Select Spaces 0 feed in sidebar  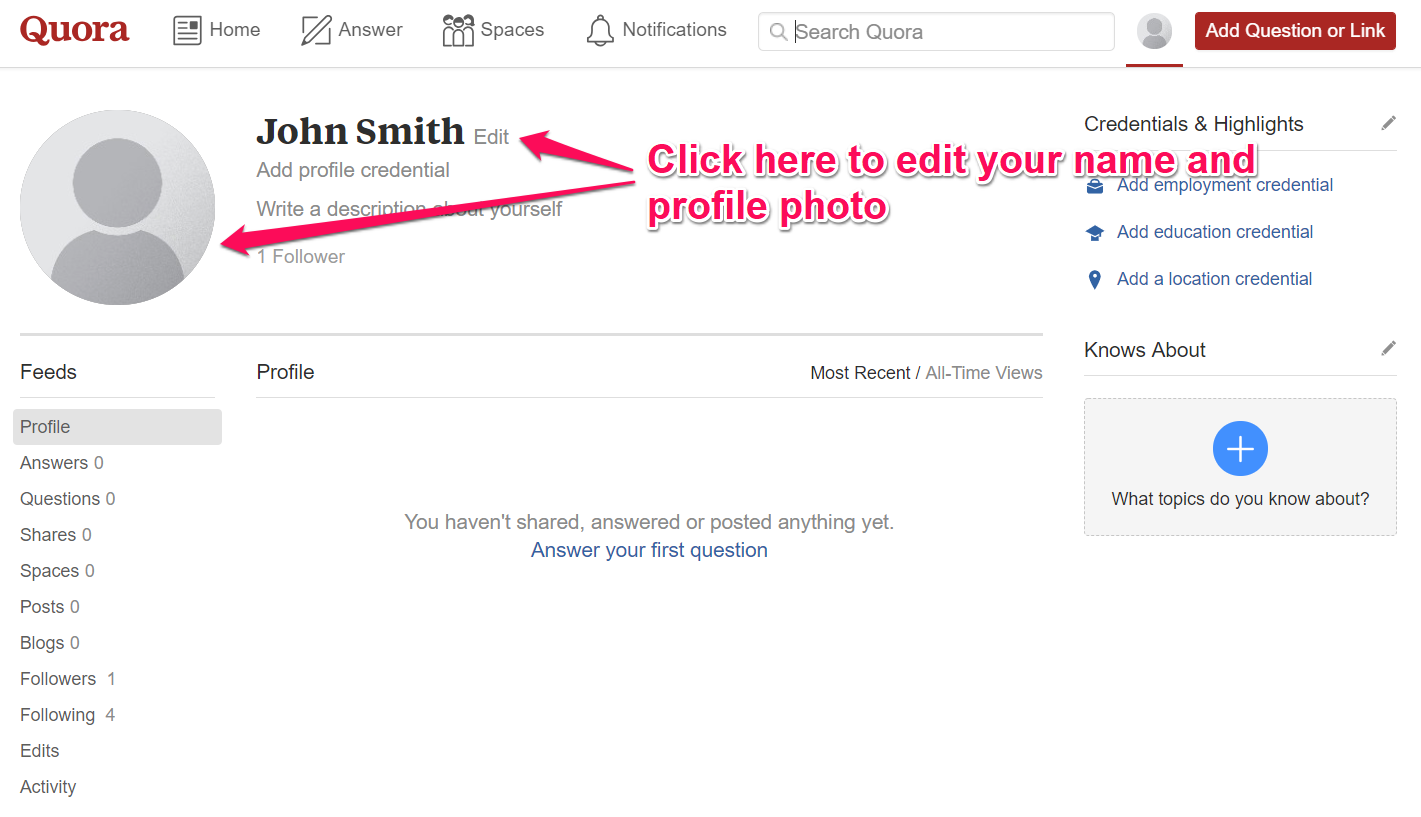pos(58,571)
